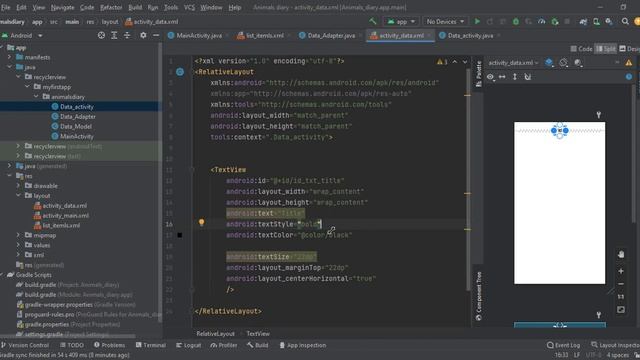
Task: Click the Sync Project with Gradle icon
Action: 583,21
